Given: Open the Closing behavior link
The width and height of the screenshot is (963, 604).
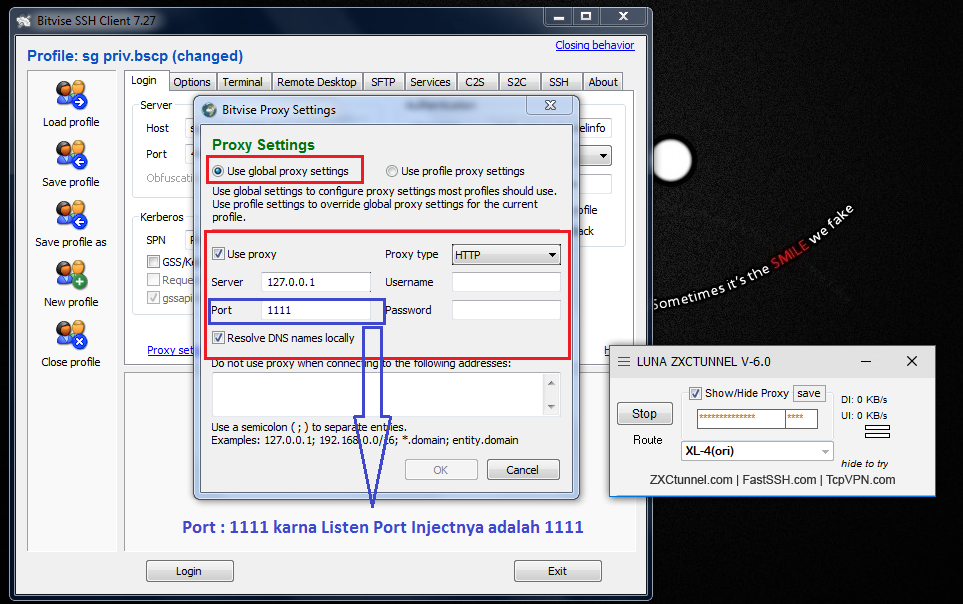Looking at the screenshot, I should click(x=595, y=45).
